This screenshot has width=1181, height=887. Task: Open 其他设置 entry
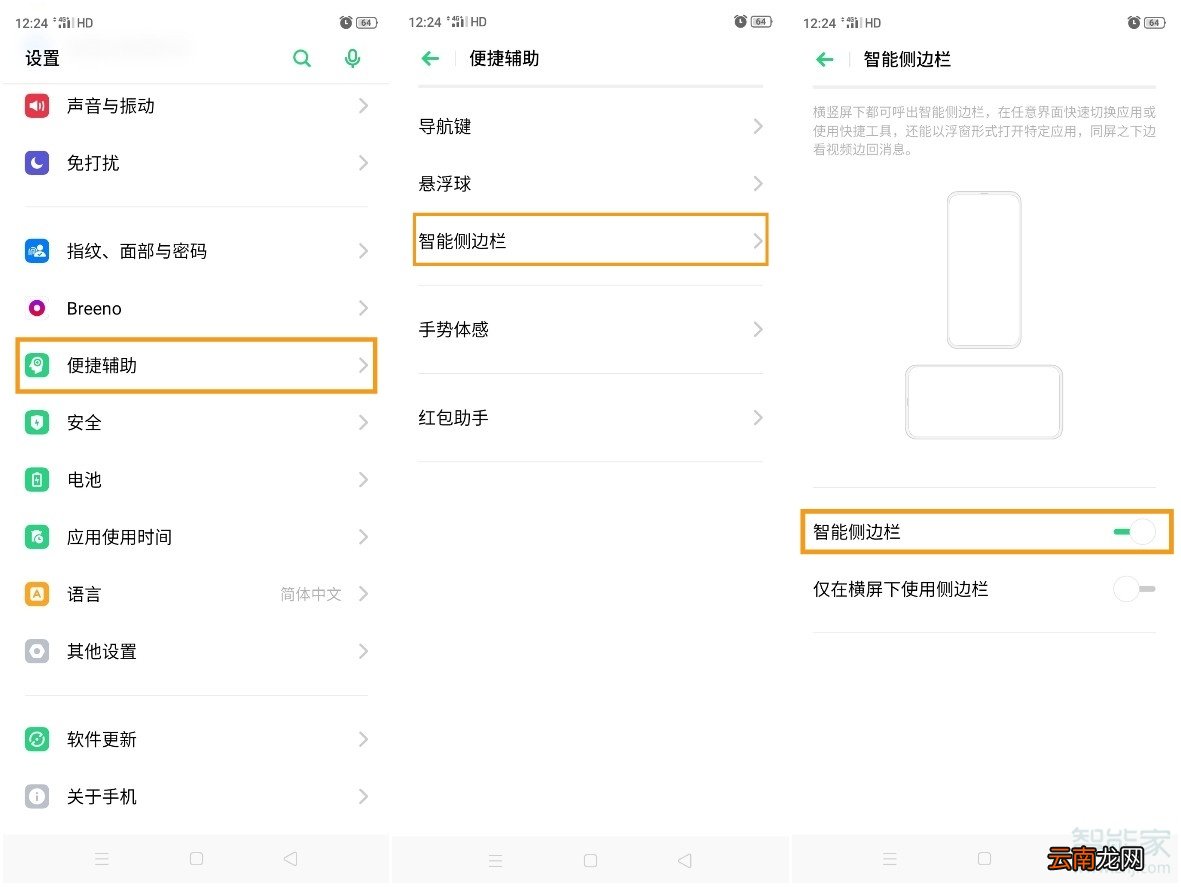(196, 651)
